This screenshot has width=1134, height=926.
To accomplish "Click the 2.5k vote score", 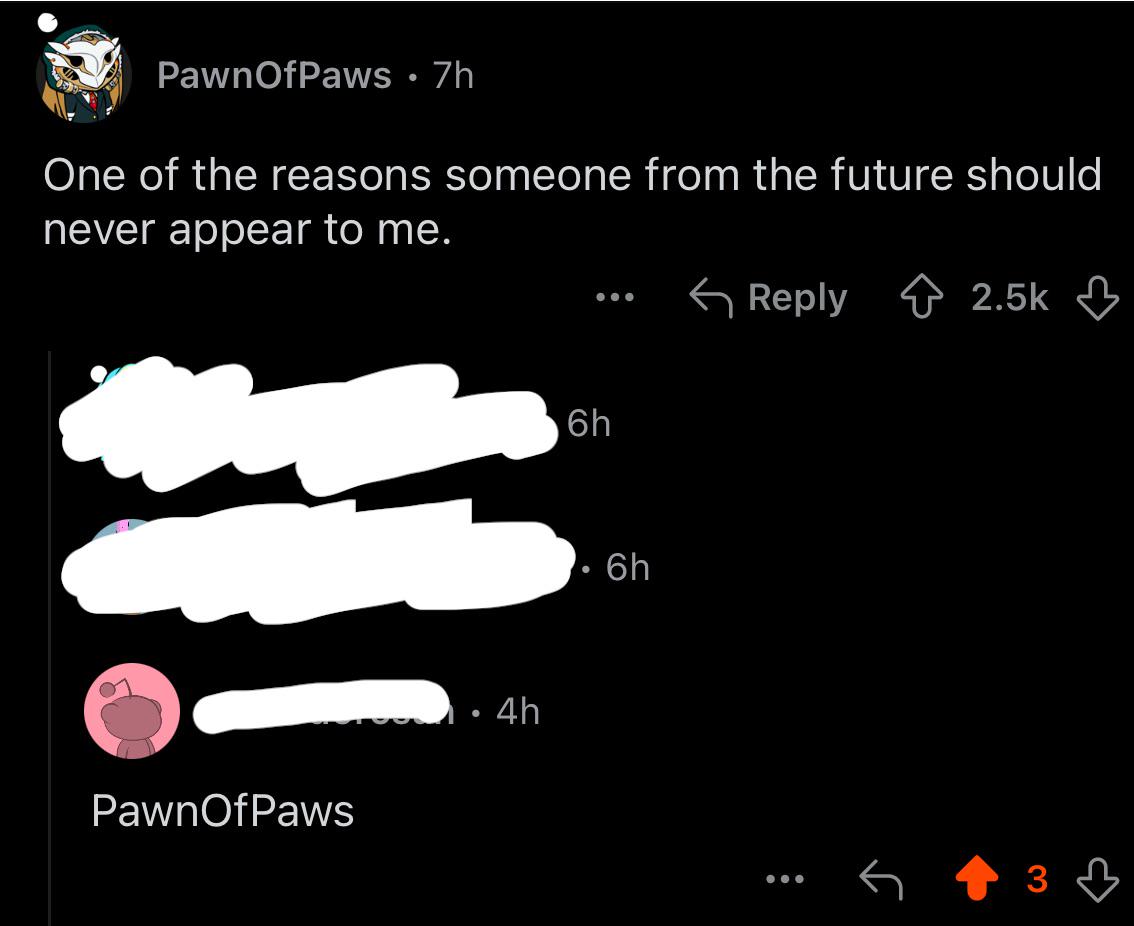I will (x=1010, y=297).
